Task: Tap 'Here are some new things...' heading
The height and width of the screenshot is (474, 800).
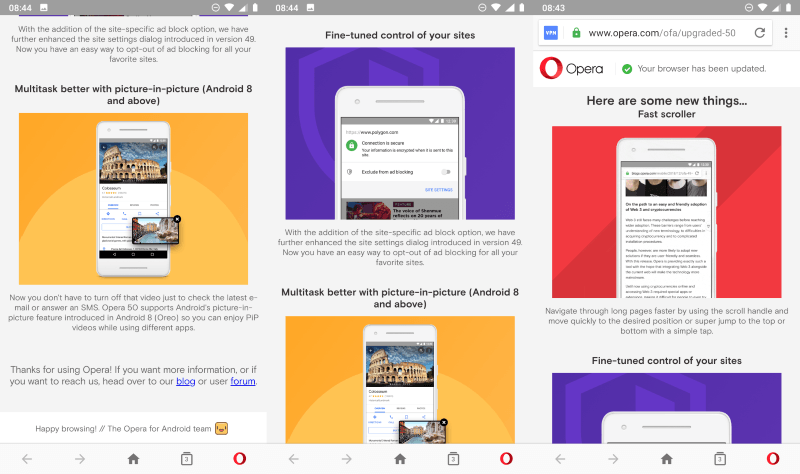Action: click(x=666, y=101)
